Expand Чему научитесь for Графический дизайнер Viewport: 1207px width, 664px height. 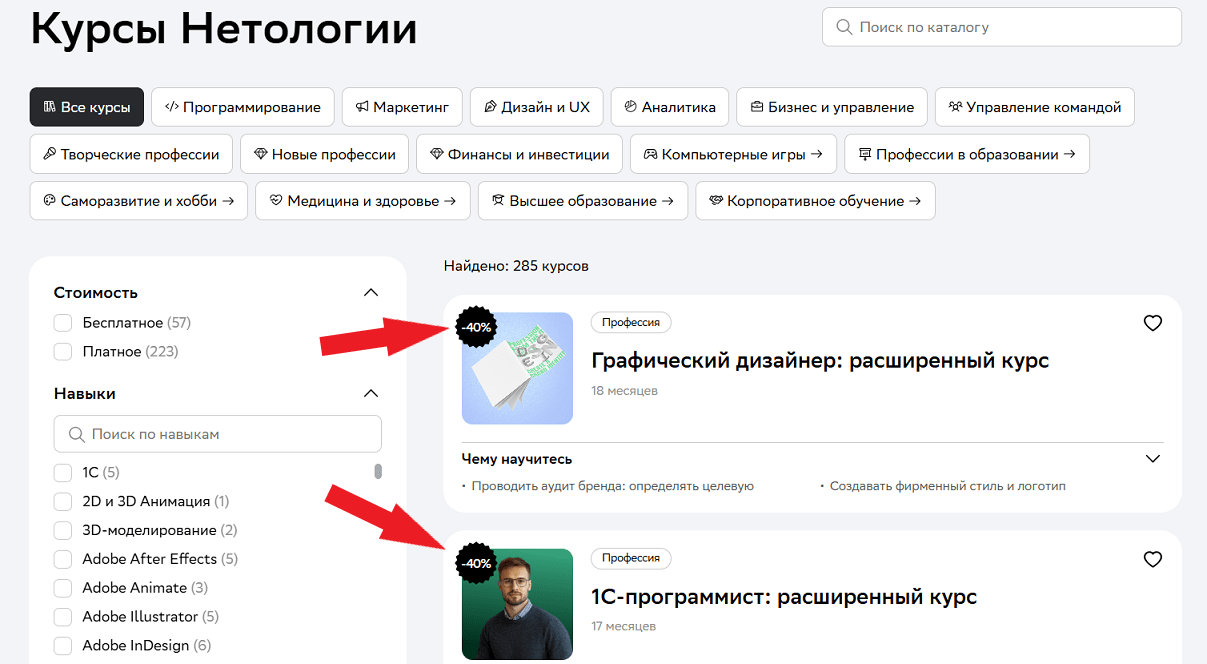click(x=1153, y=459)
